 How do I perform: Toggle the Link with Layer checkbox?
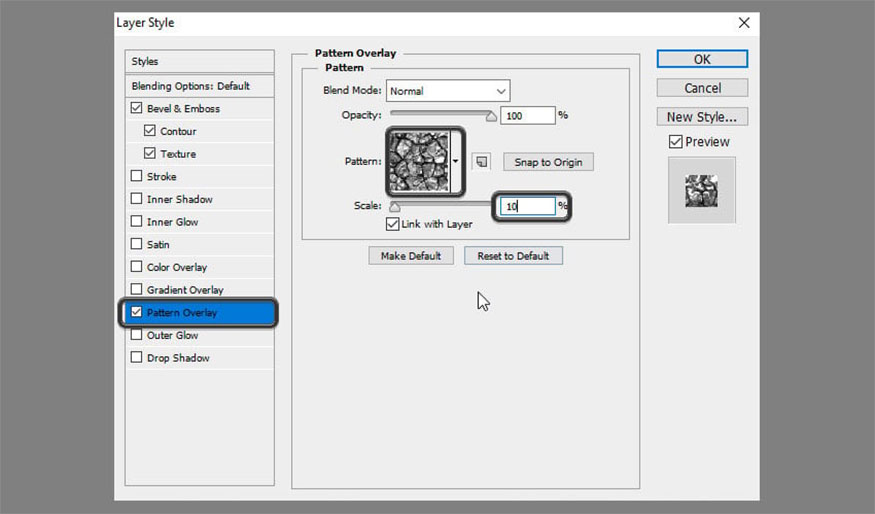point(393,224)
